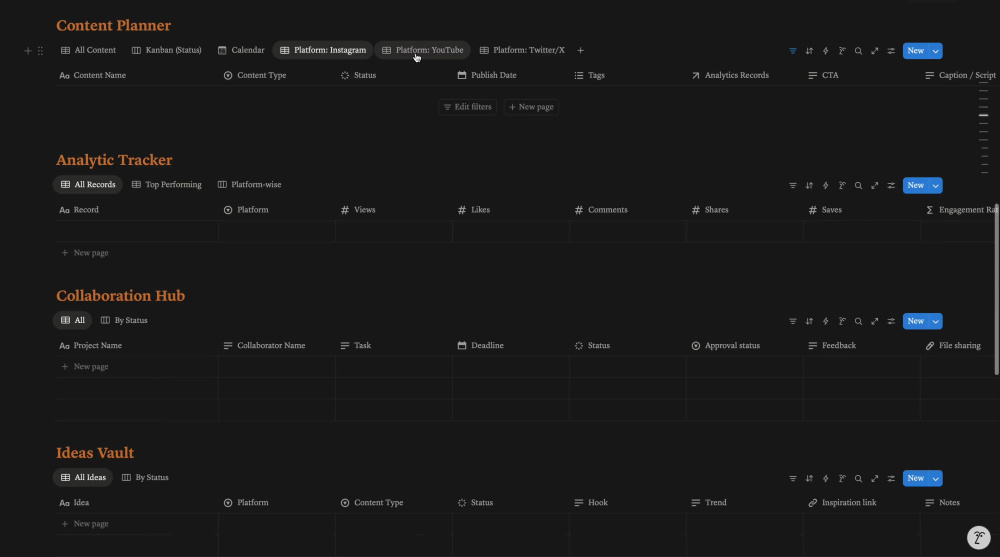1000x557 pixels.
Task: Open By Status view in Collaboration Hub
Action: 124,321
